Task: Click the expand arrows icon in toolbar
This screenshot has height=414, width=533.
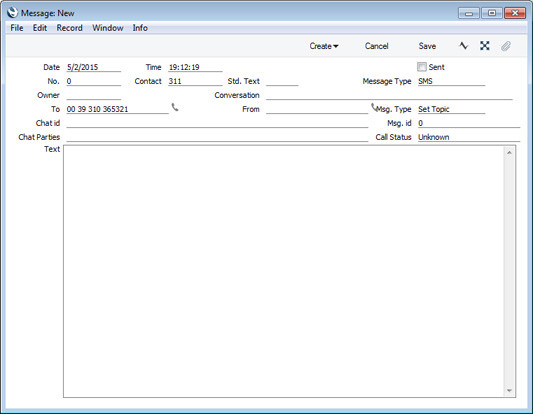Action: click(x=485, y=46)
